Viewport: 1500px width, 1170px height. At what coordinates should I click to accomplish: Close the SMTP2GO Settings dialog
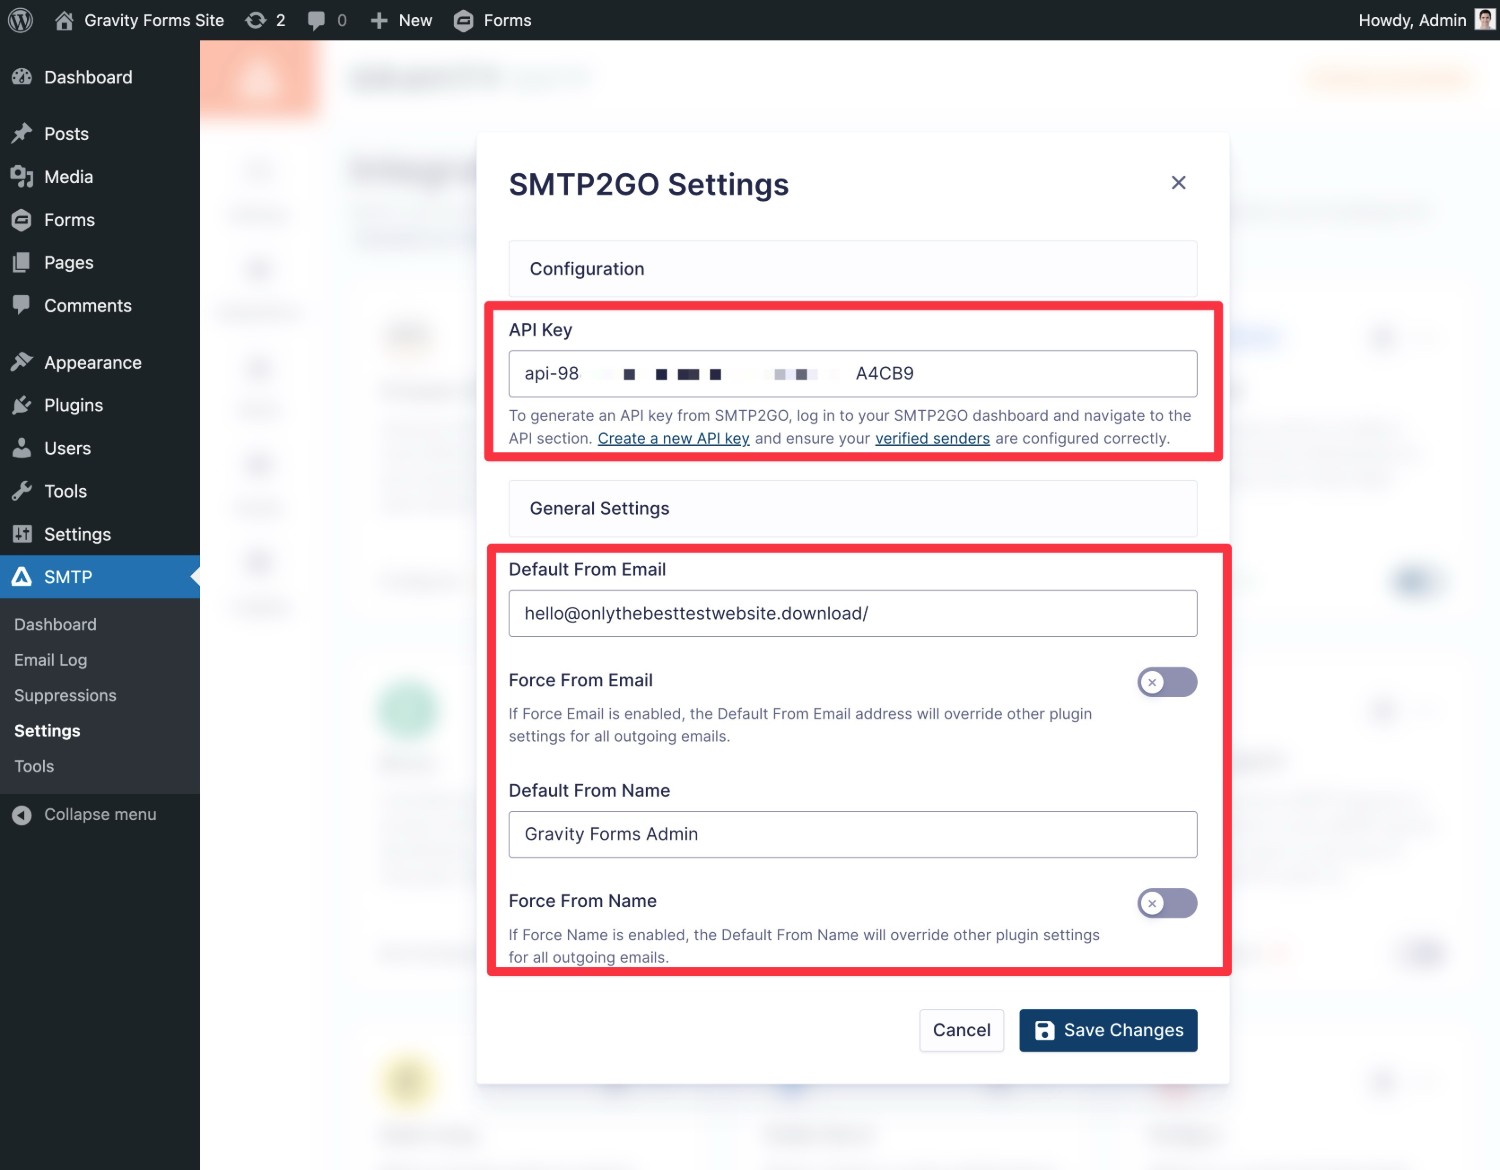(x=1179, y=183)
